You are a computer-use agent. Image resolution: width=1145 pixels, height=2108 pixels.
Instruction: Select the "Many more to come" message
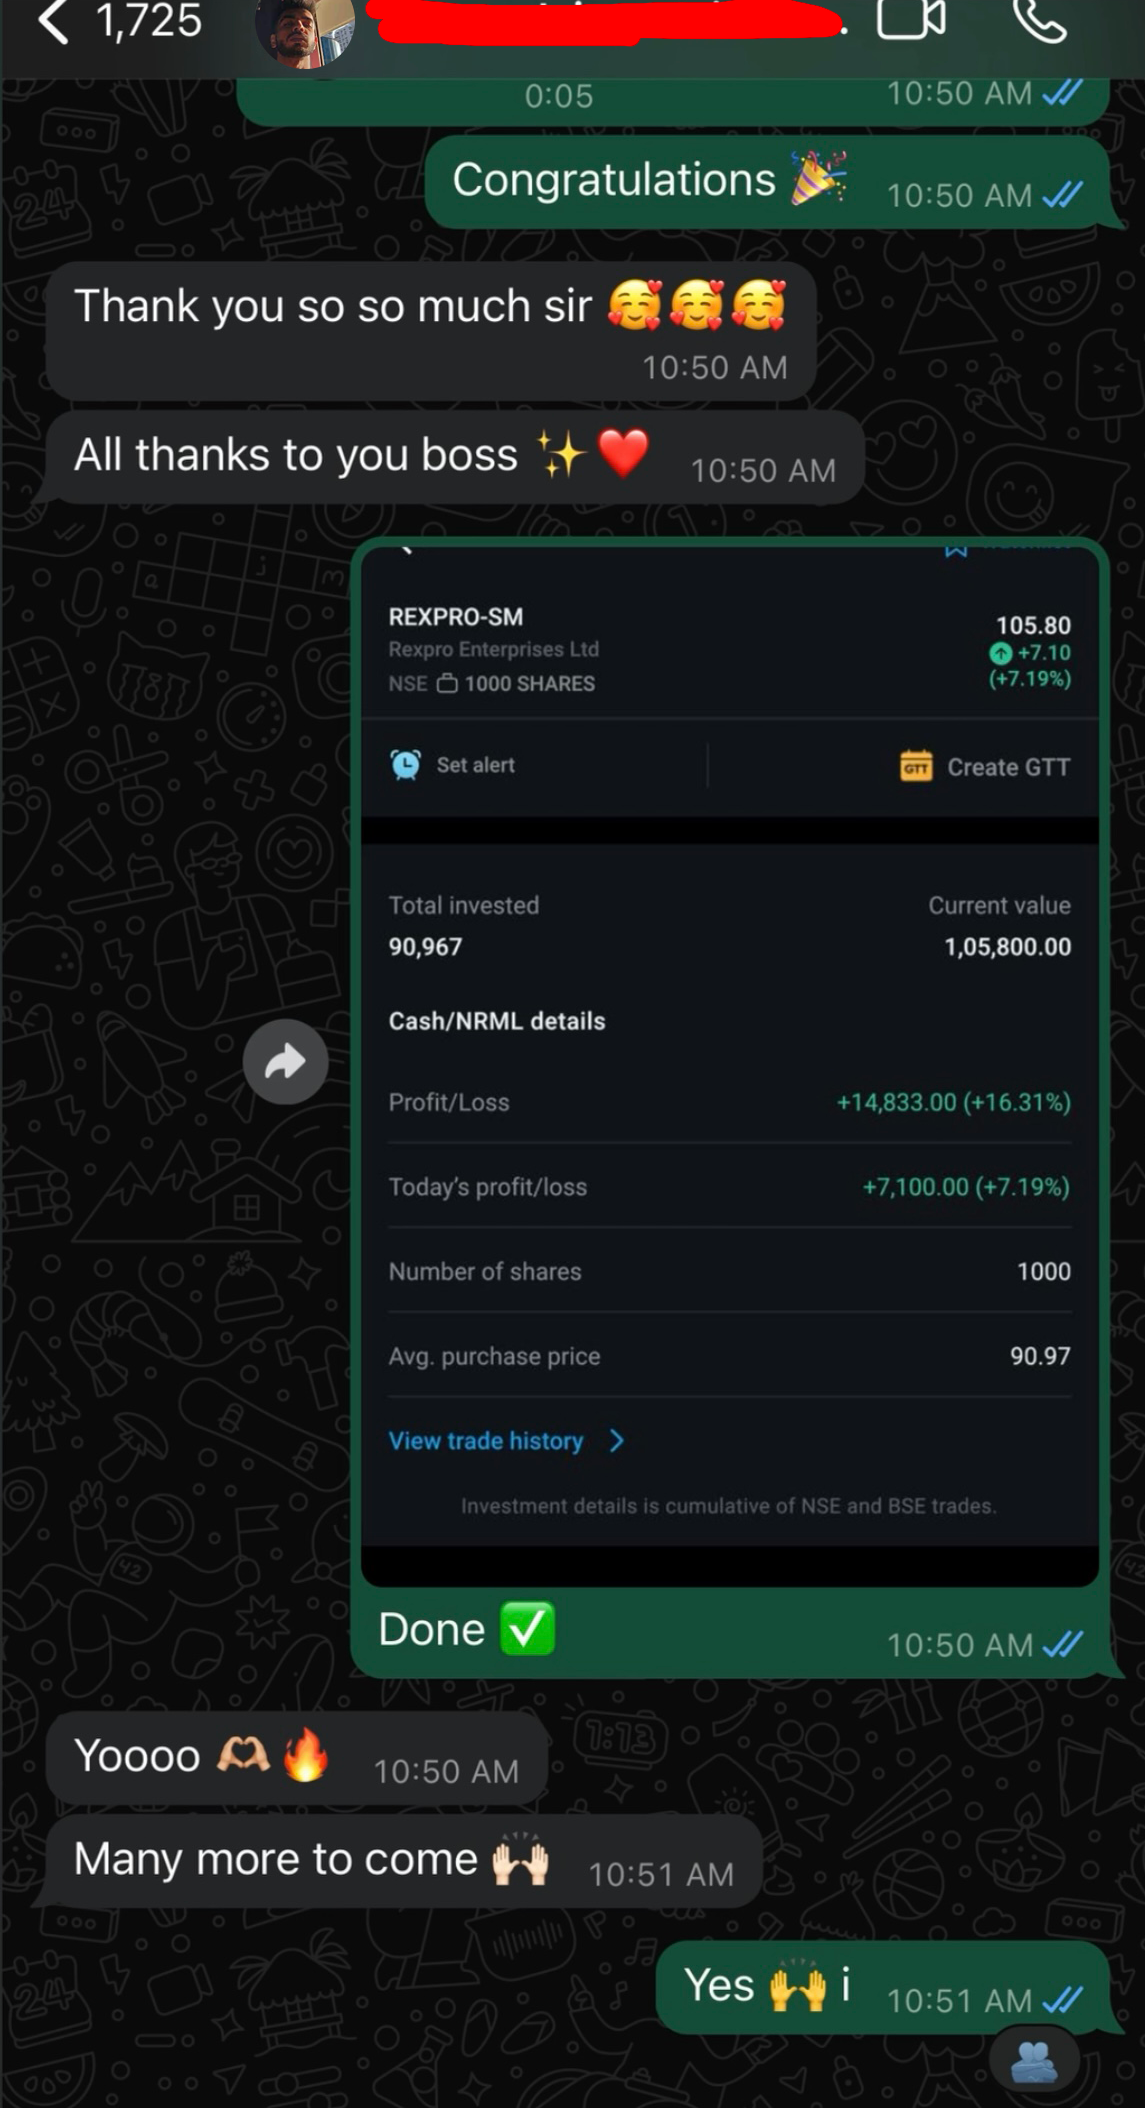coord(404,1861)
